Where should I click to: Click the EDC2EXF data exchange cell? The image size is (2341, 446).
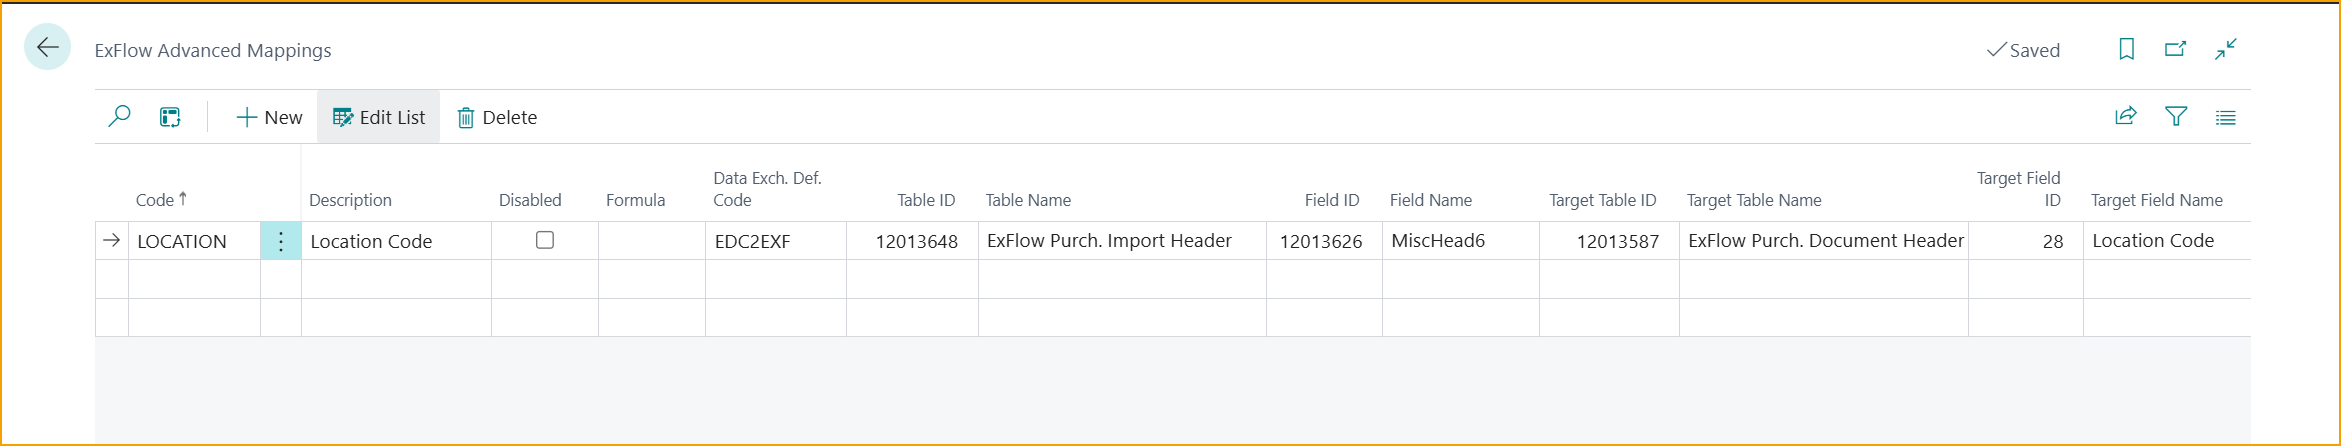pyautogui.click(x=753, y=241)
